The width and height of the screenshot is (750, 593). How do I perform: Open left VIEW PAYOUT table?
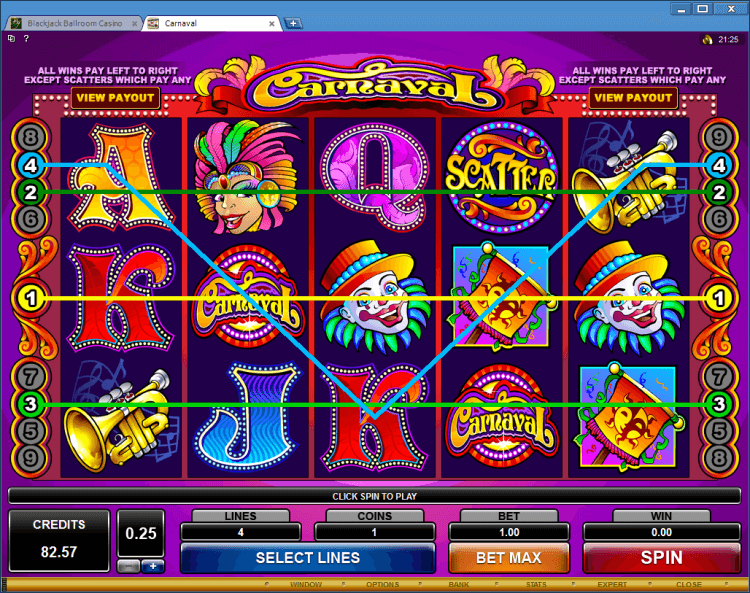pyautogui.click(x=115, y=98)
